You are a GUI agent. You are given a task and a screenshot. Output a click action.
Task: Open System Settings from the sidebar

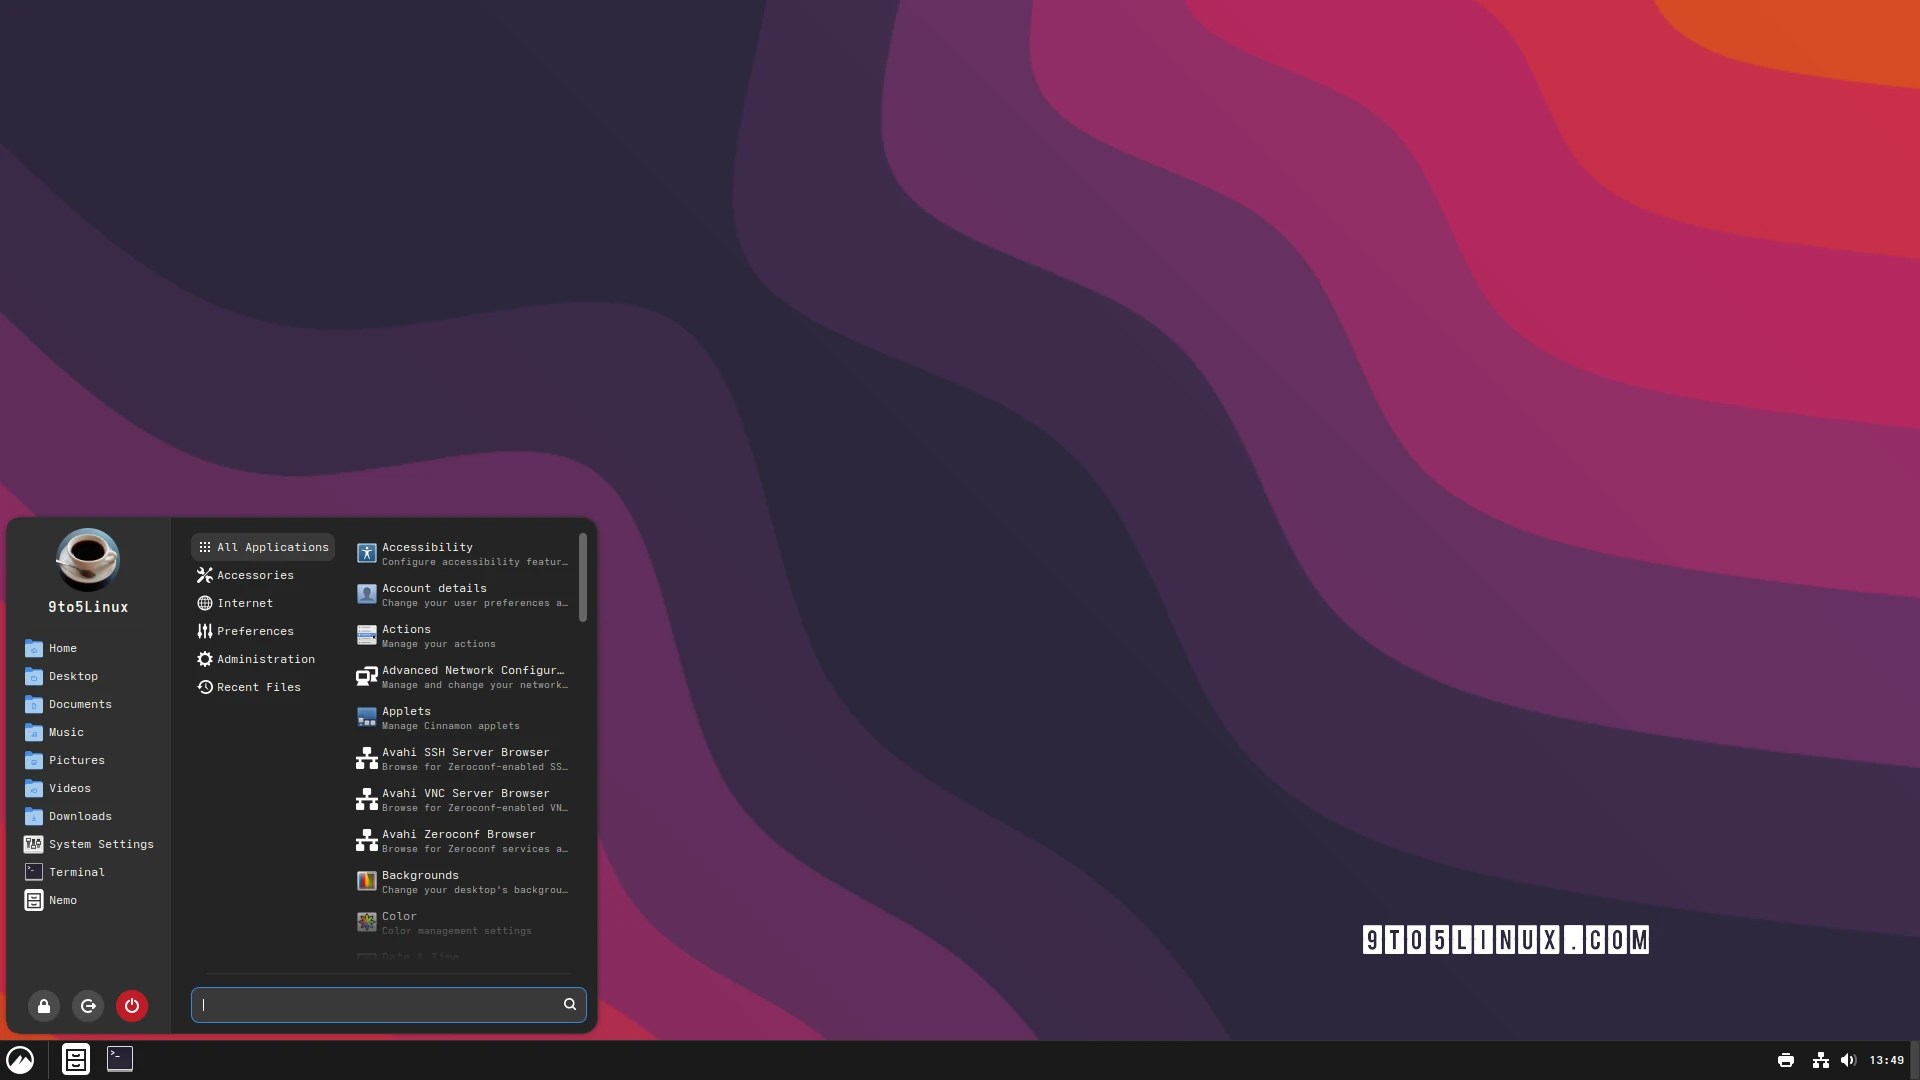[x=101, y=844]
